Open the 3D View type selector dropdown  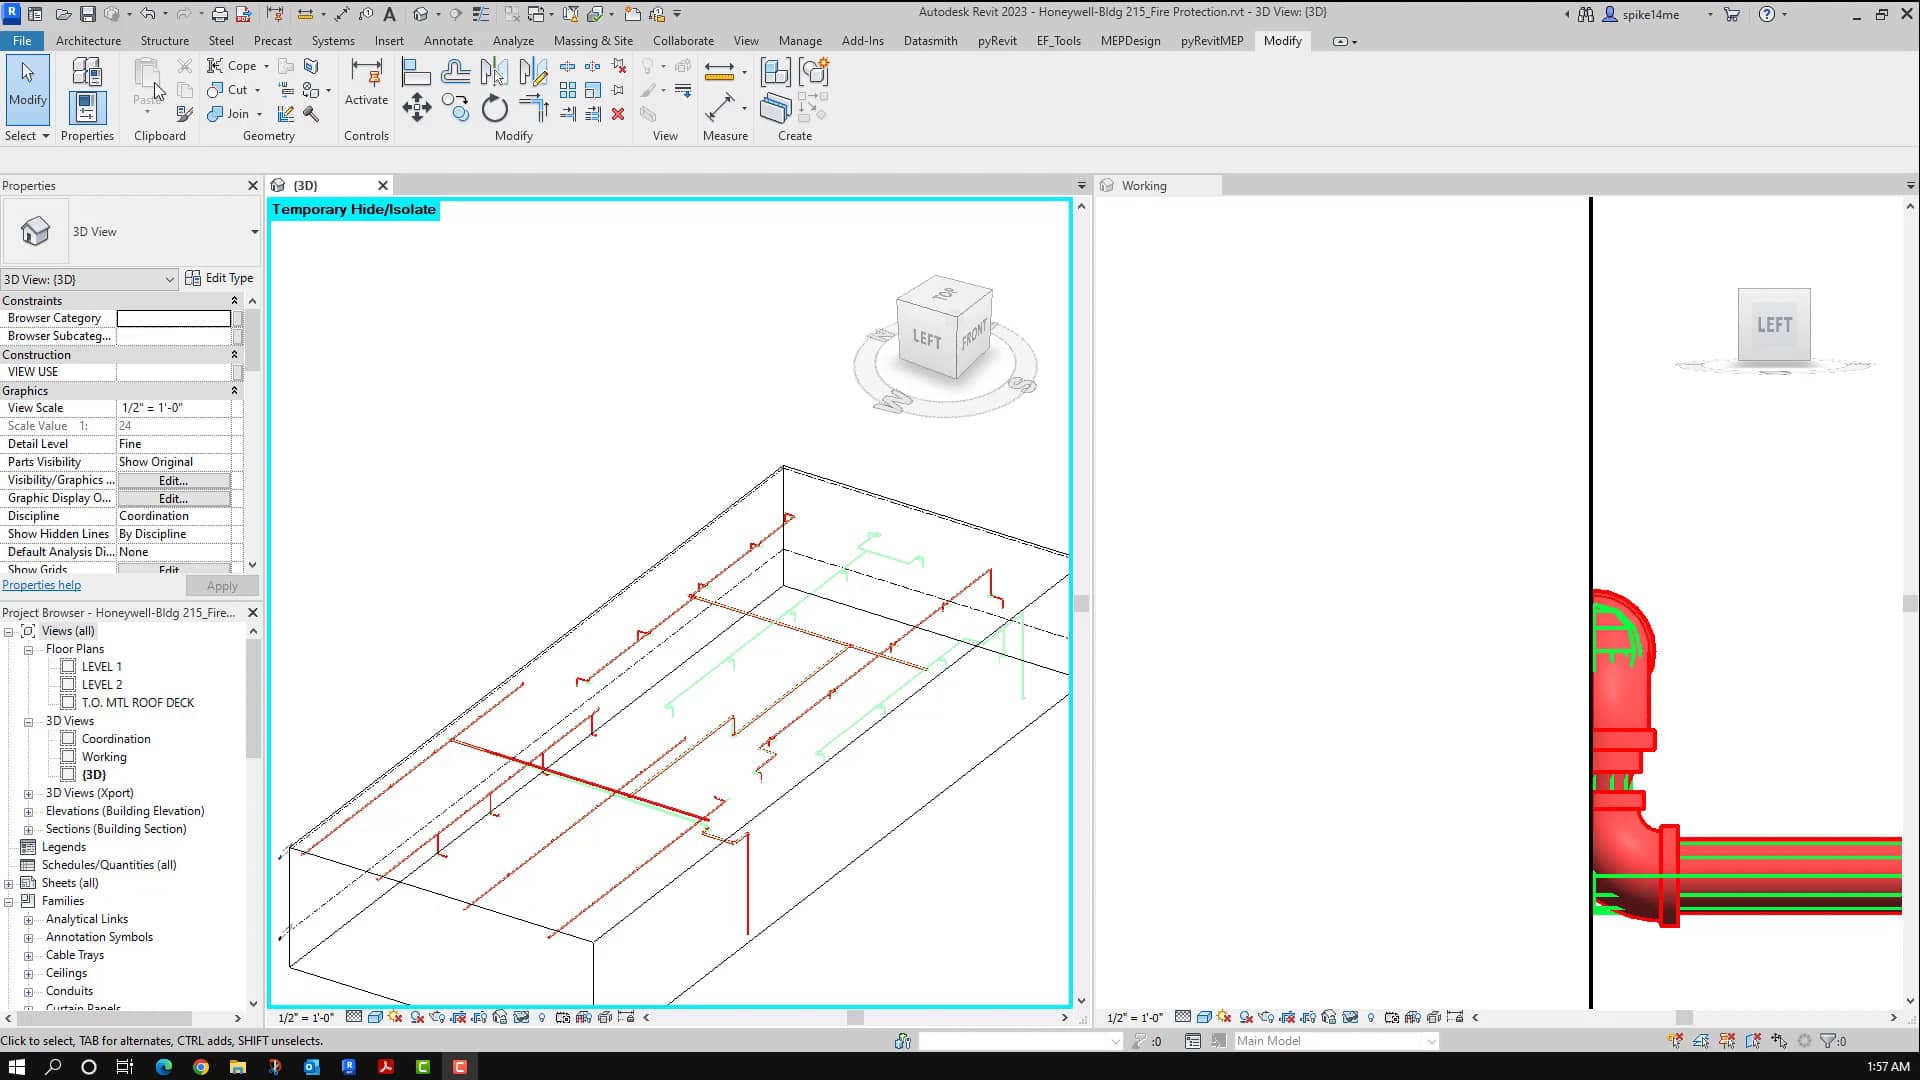170,280
